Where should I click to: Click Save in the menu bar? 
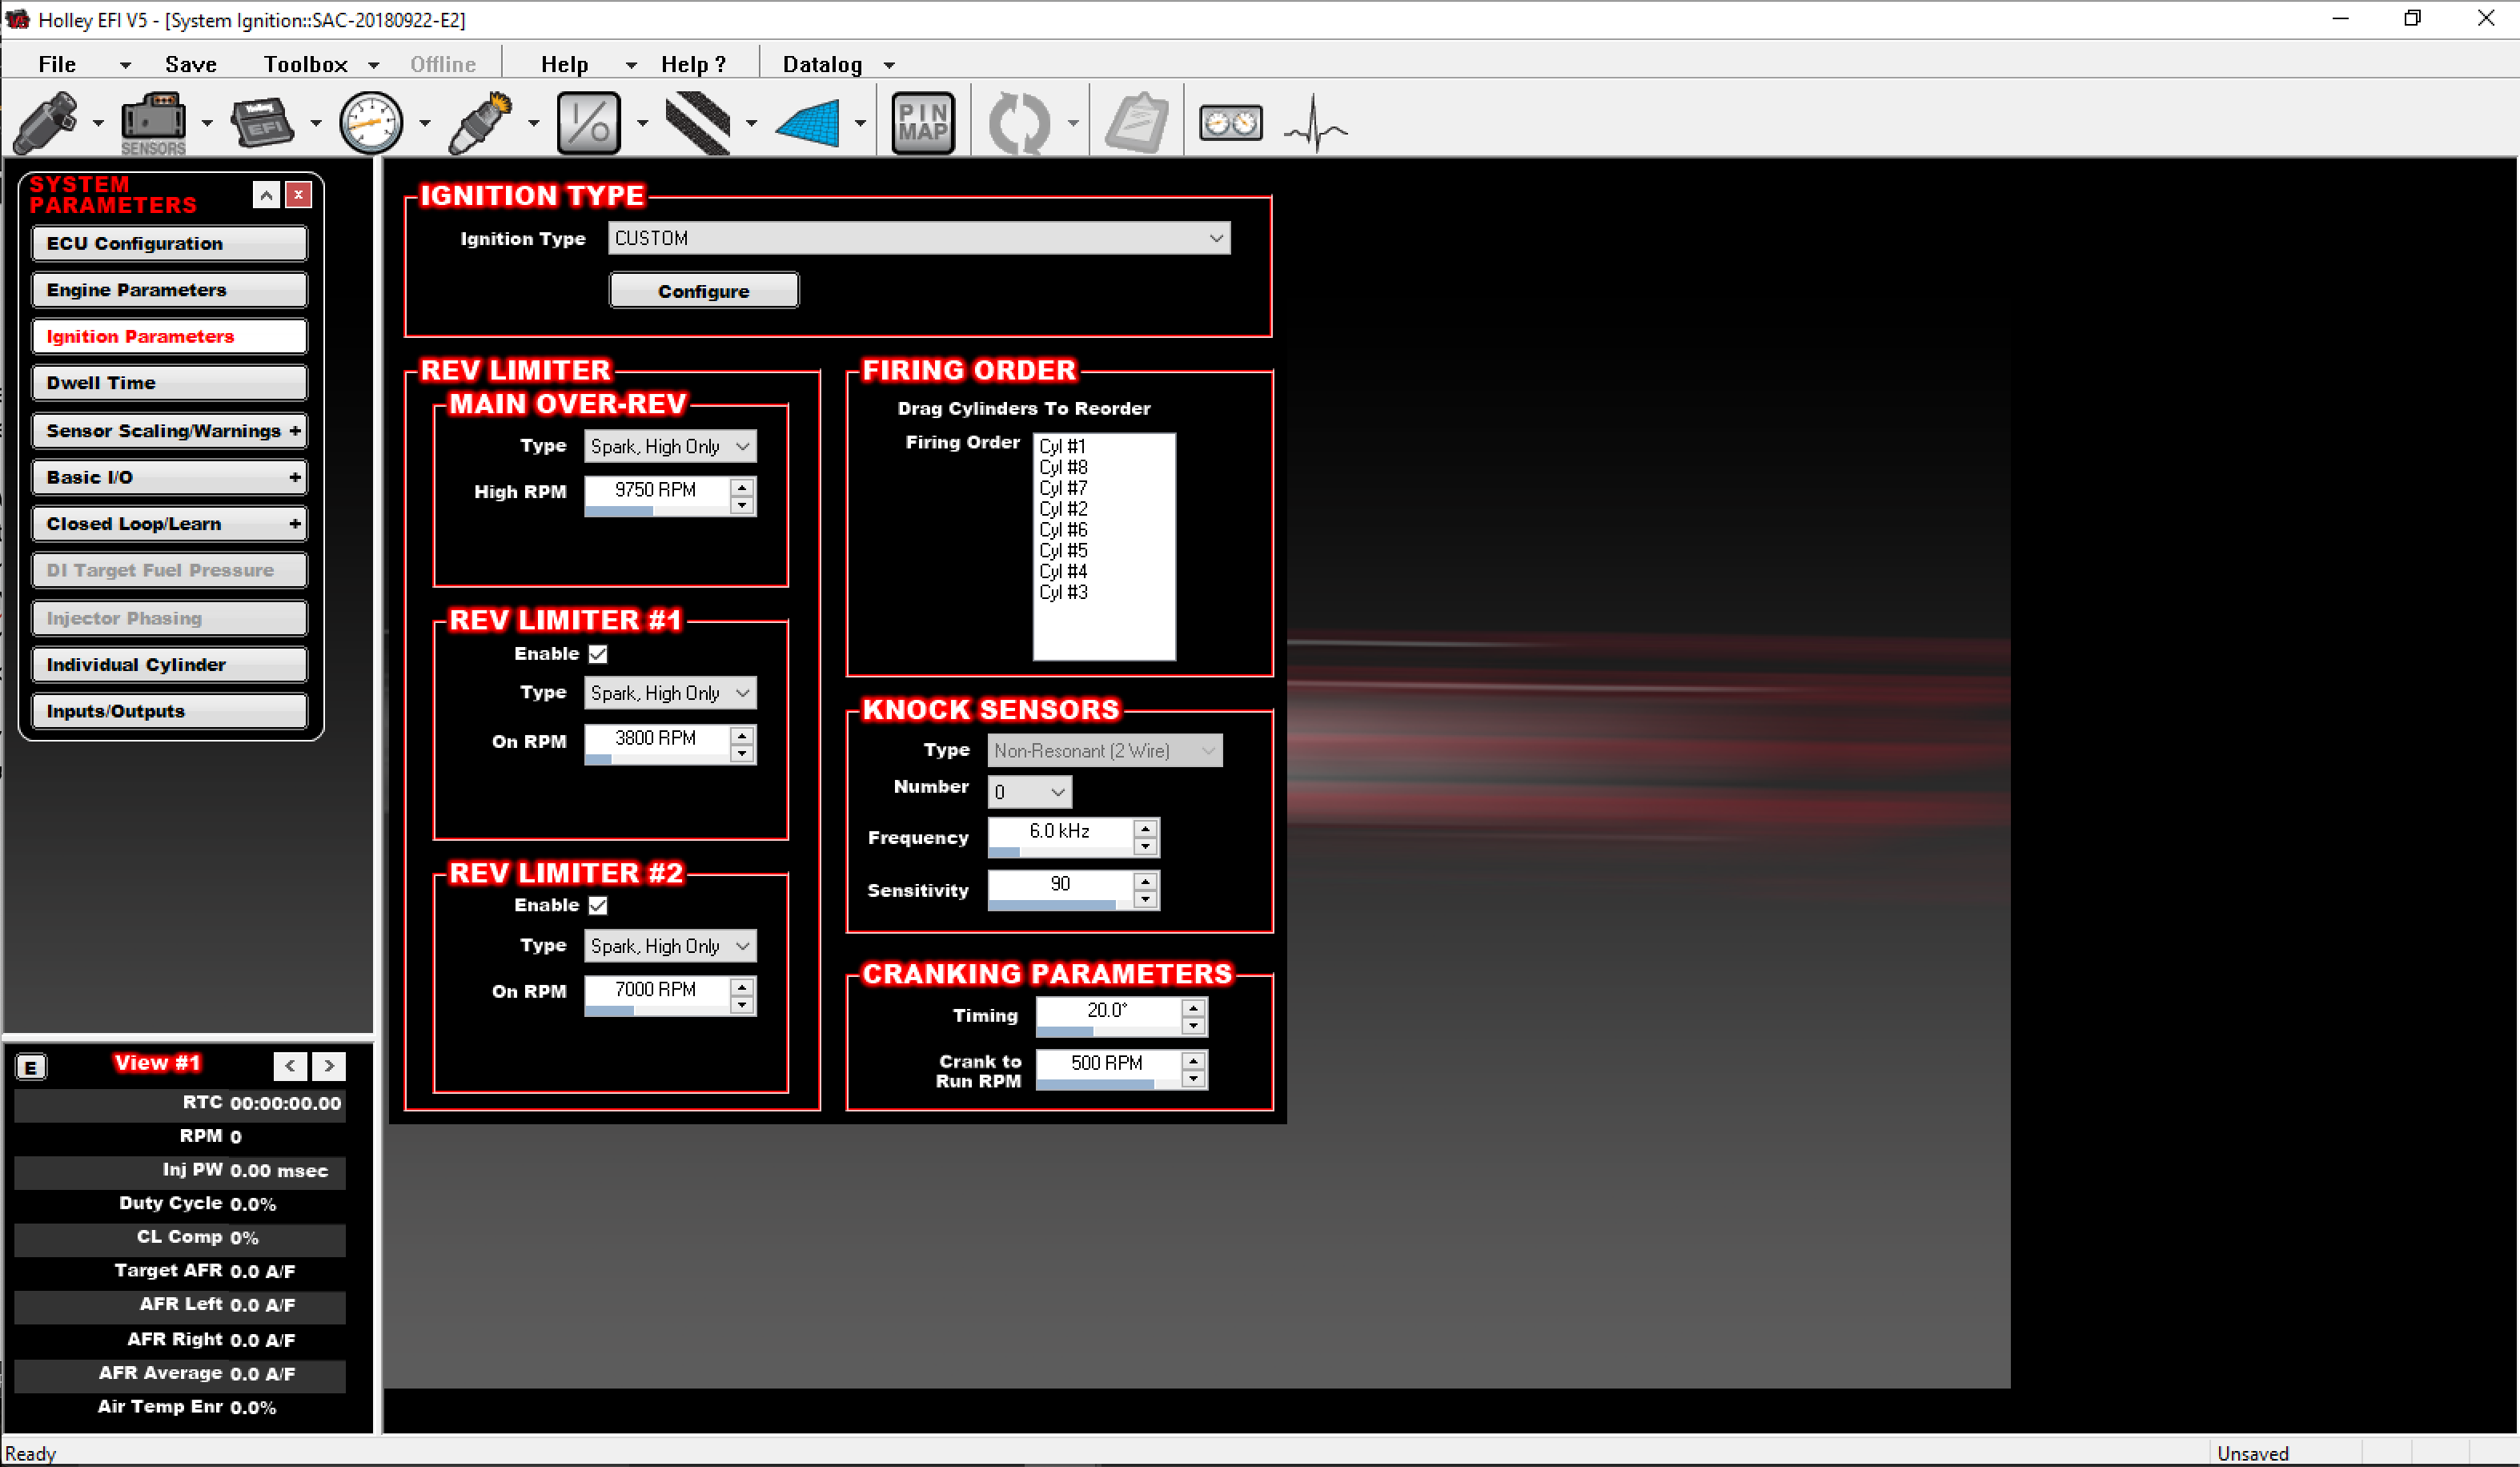pos(191,64)
